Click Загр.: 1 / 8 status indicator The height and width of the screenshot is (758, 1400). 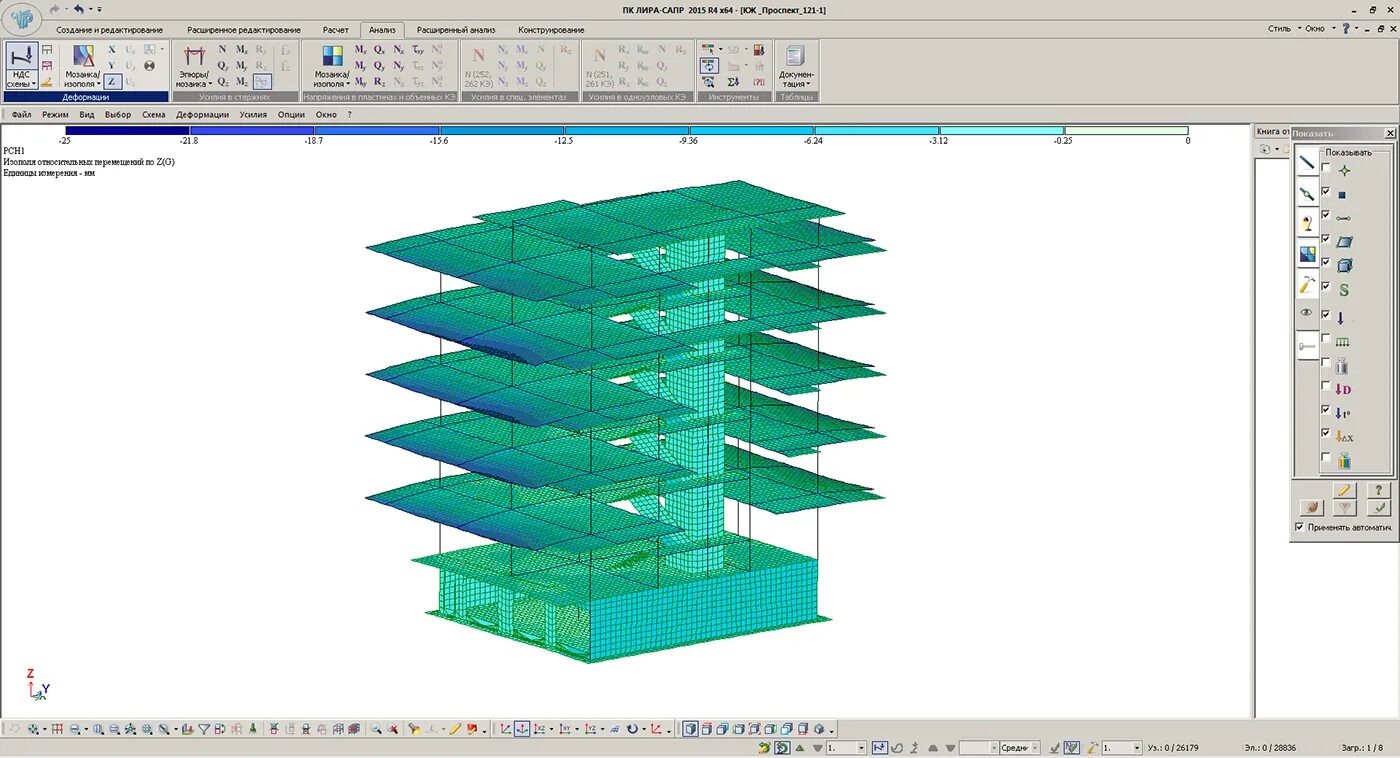coord(1362,748)
